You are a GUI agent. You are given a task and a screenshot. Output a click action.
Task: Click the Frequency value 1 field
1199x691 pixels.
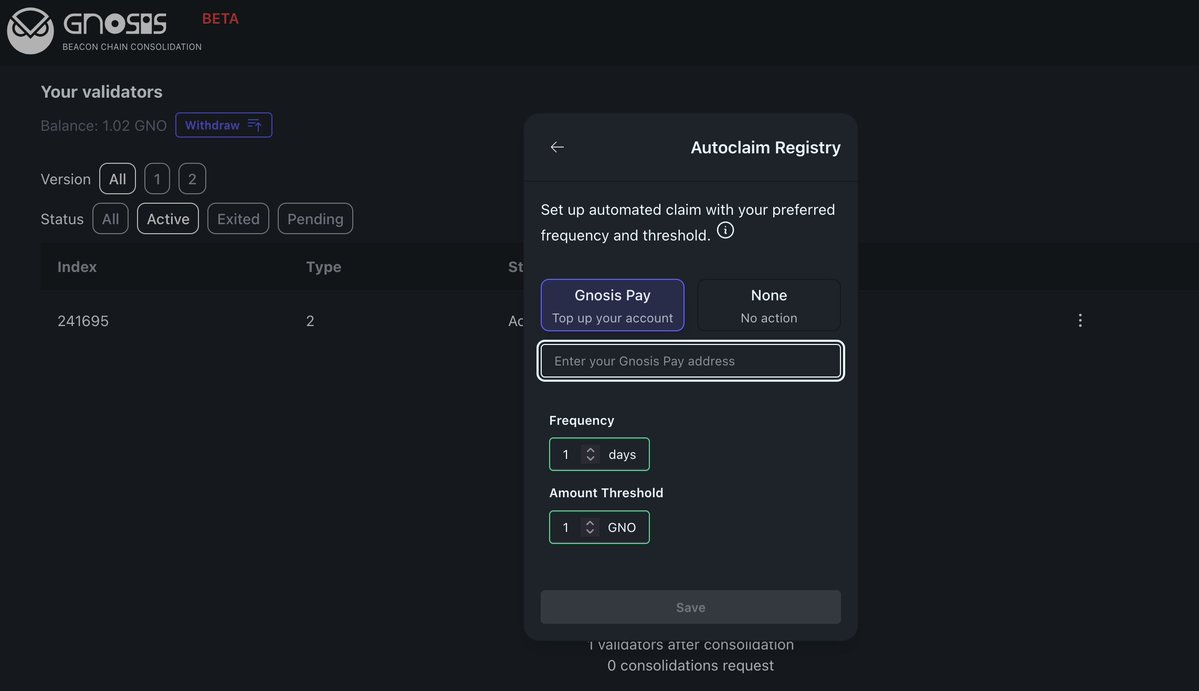point(566,454)
